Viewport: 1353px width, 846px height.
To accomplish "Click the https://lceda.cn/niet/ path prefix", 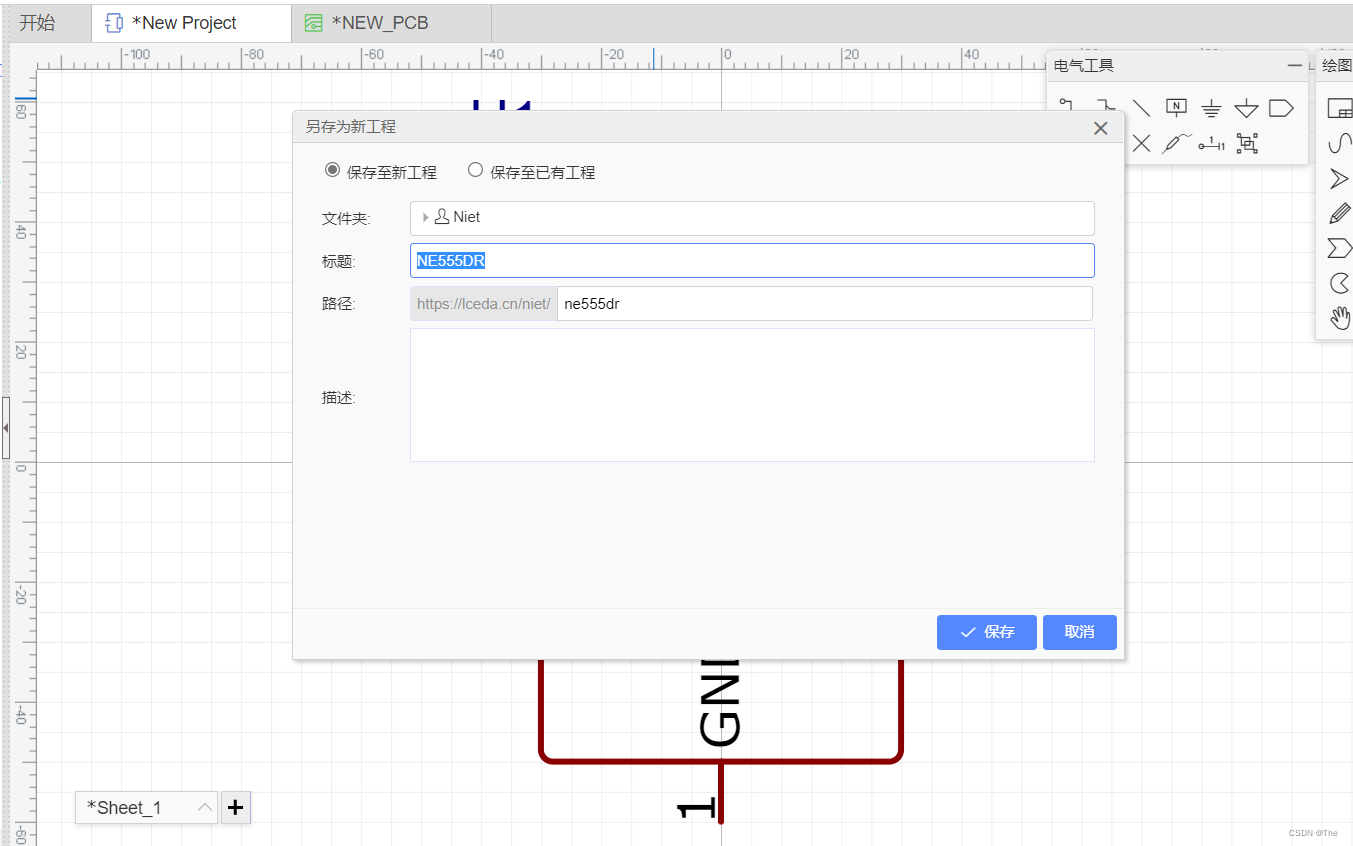I will pos(484,304).
